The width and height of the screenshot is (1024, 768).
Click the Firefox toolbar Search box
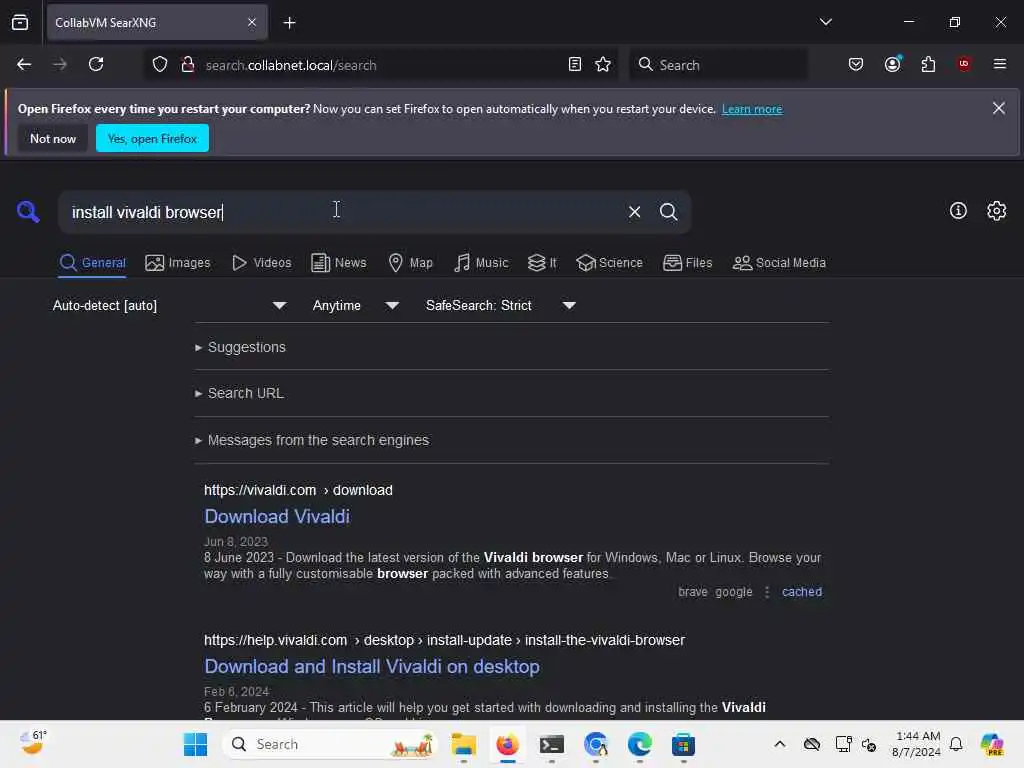click(718, 65)
